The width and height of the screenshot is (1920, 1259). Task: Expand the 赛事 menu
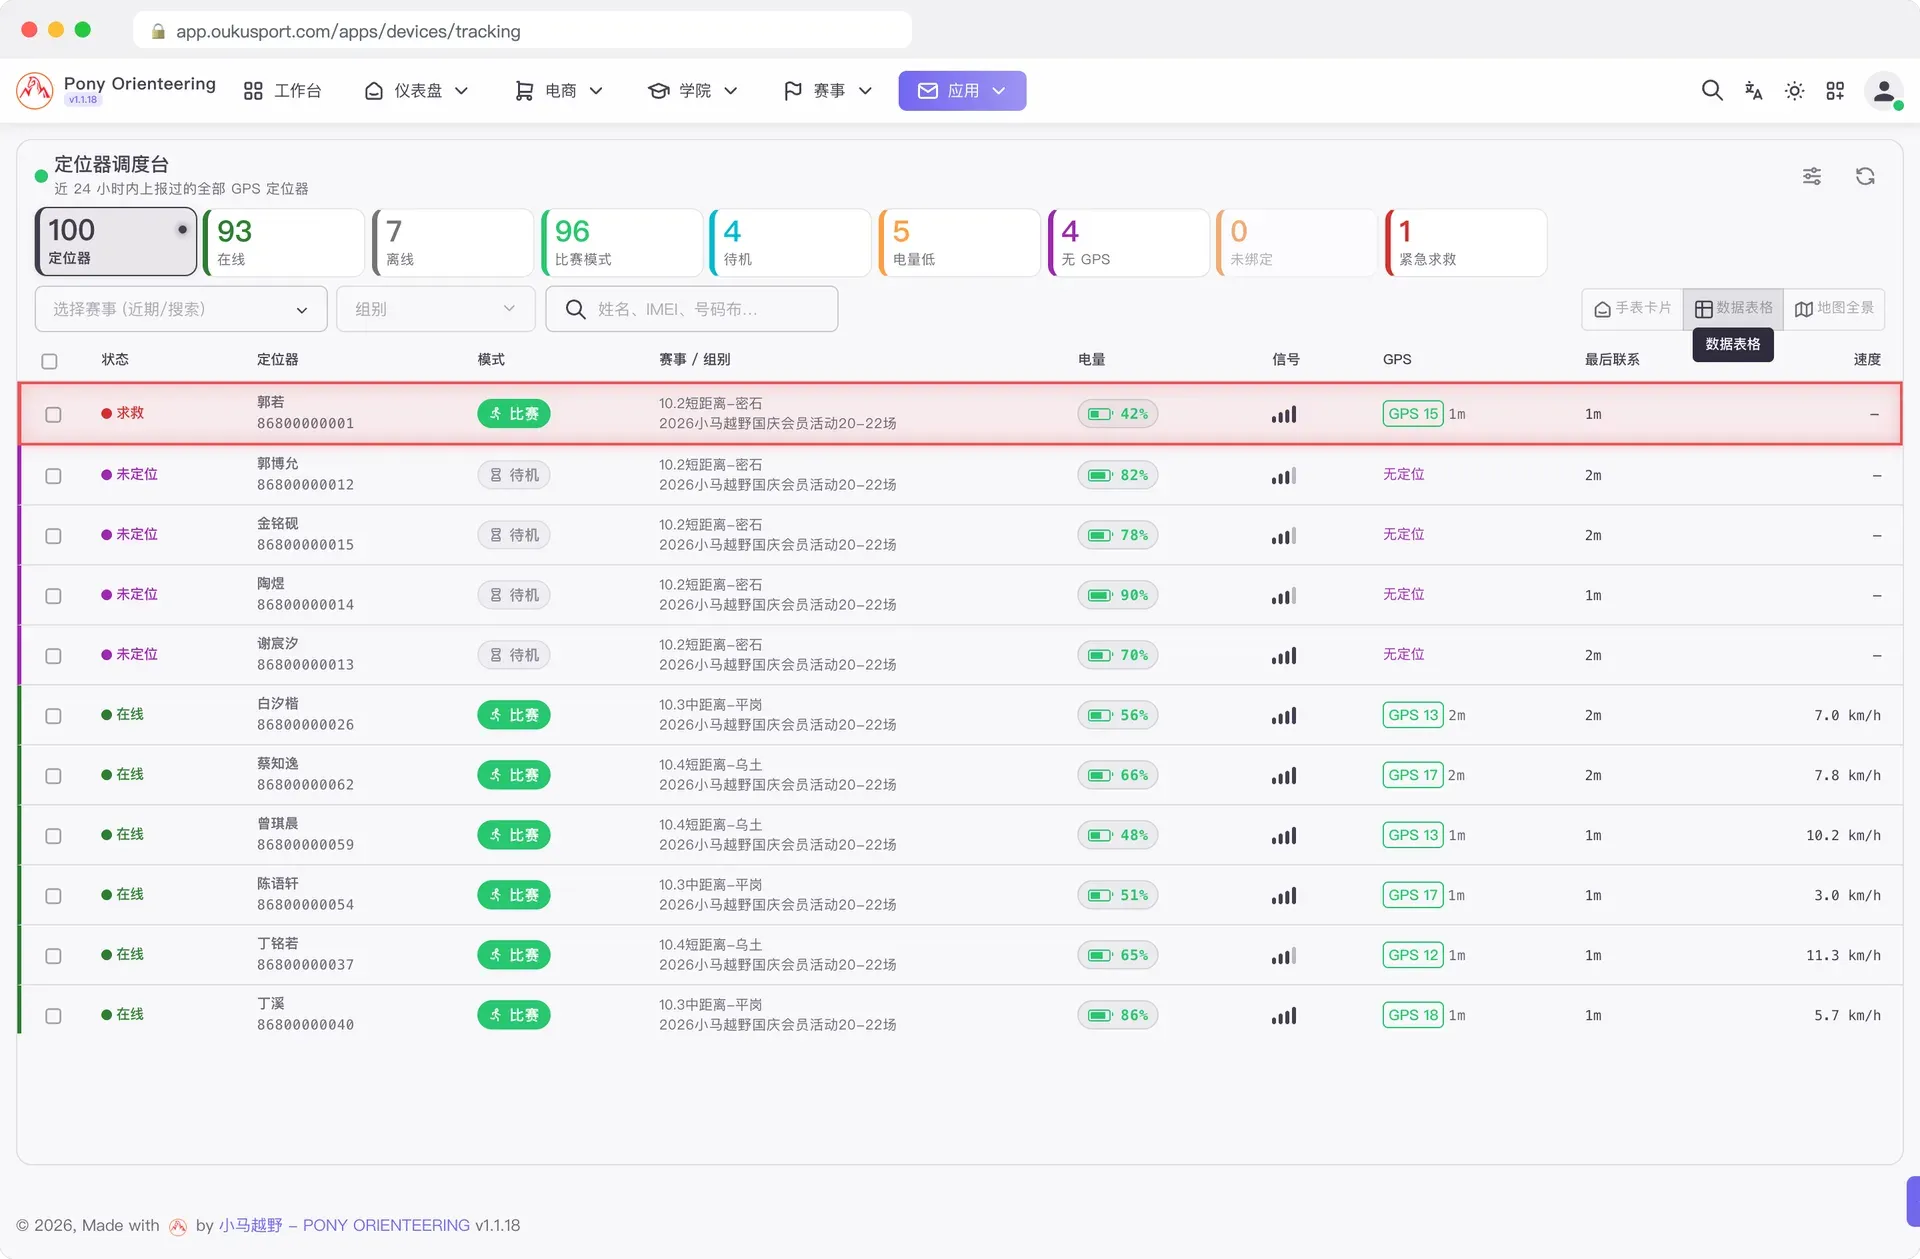[x=828, y=91]
